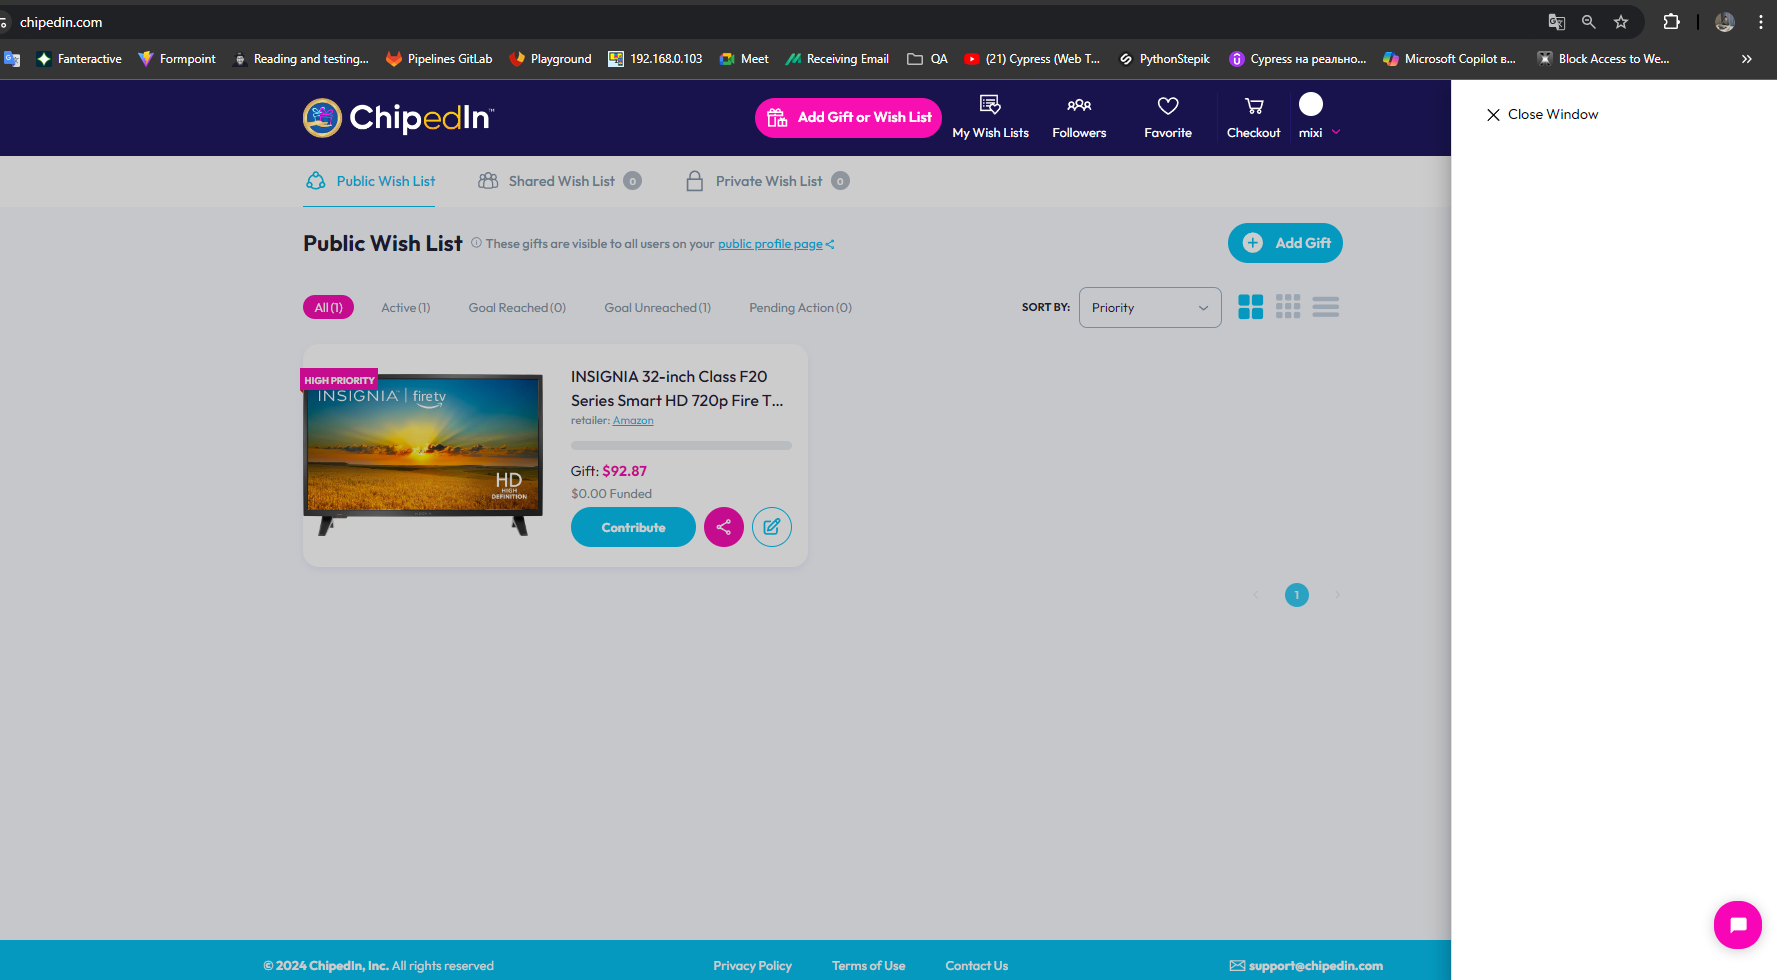
Task: Click the INSIGNIA TV product image
Action: (423, 455)
